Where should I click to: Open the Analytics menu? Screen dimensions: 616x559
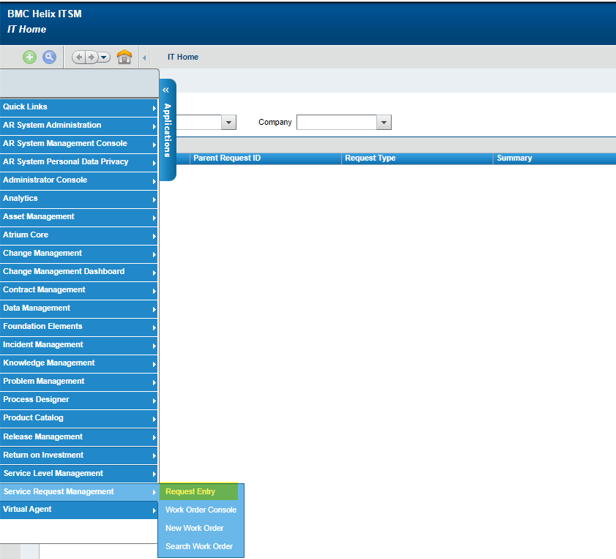[79, 199]
